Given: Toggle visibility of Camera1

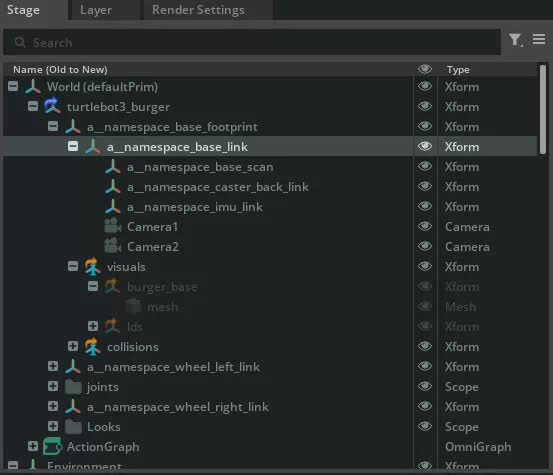Looking at the screenshot, I should pos(425,226).
